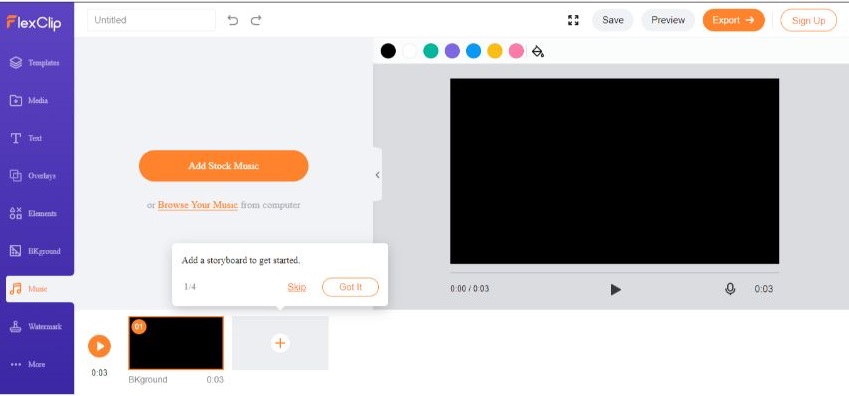Open the video Preview

pos(668,20)
